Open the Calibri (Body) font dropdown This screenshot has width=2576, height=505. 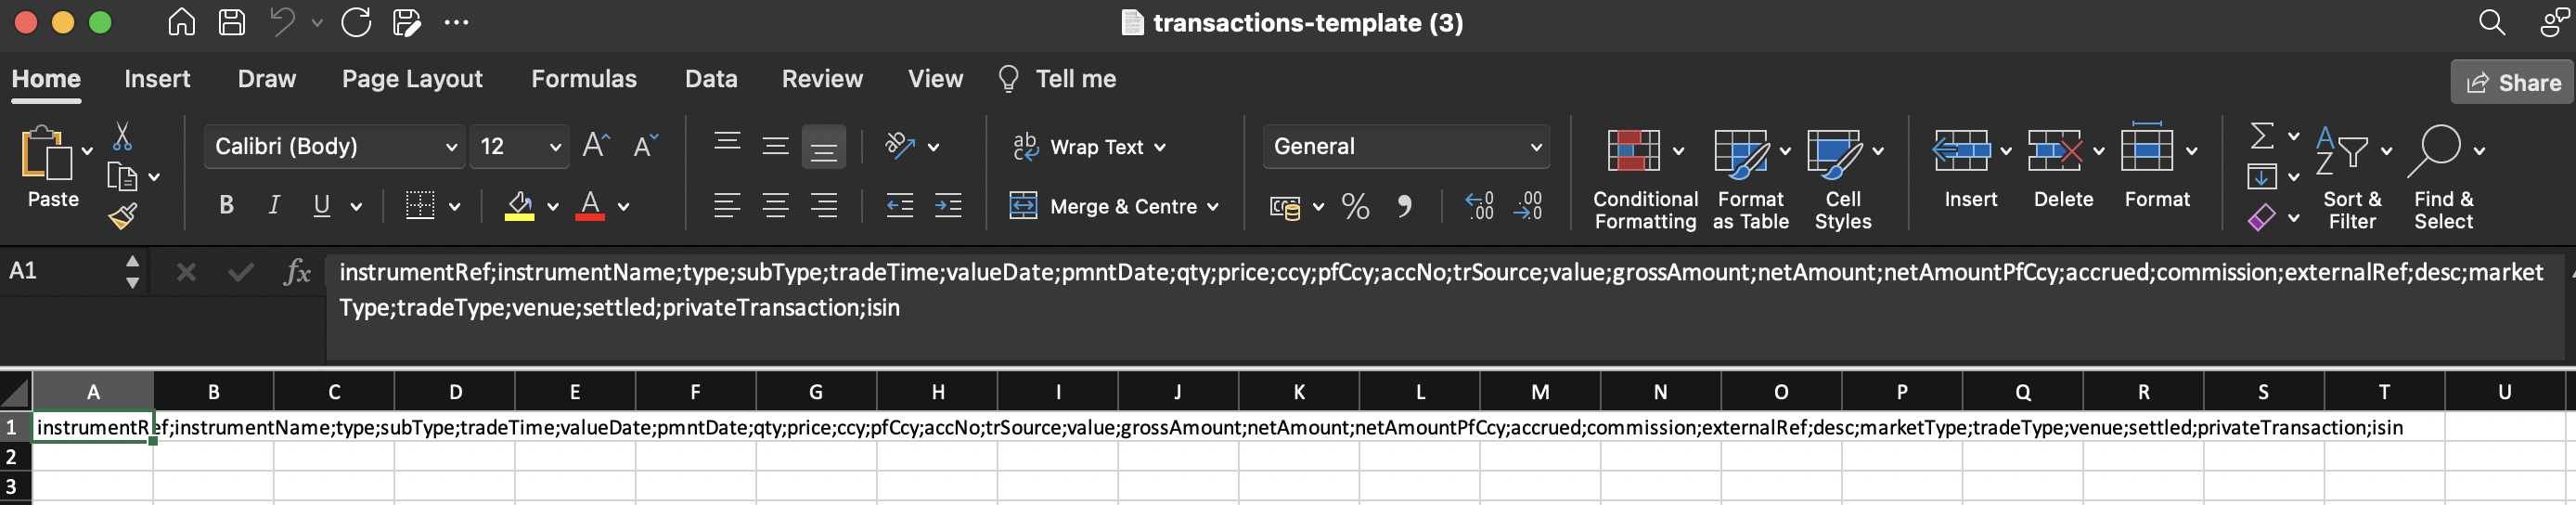[x=335, y=147]
